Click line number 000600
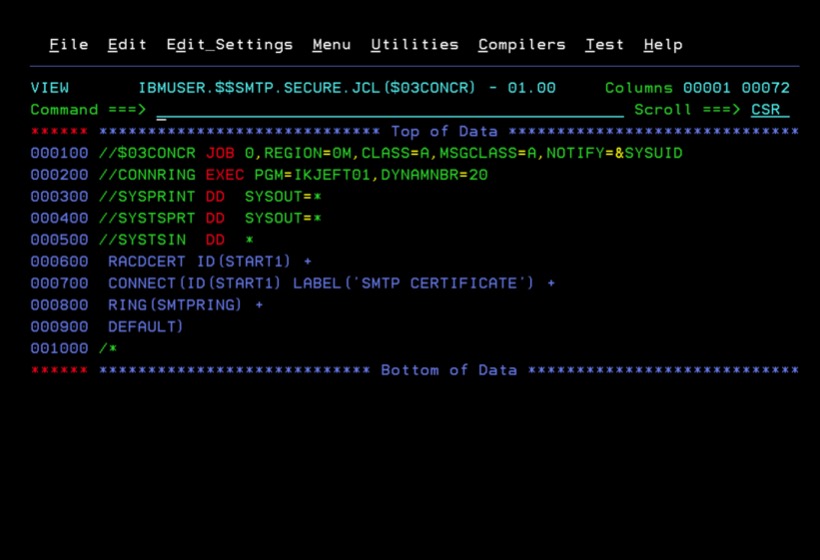Screen dimensions: 820x560 pyautogui.click(x=59, y=262)
